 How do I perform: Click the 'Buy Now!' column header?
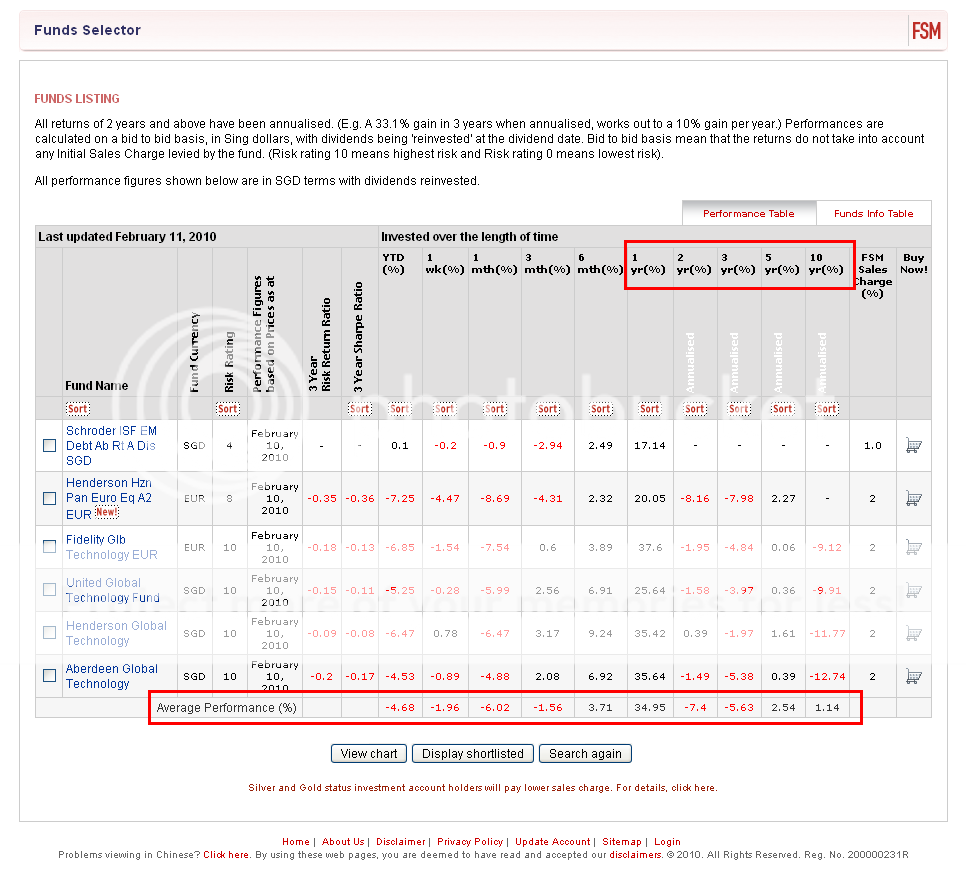914,264
